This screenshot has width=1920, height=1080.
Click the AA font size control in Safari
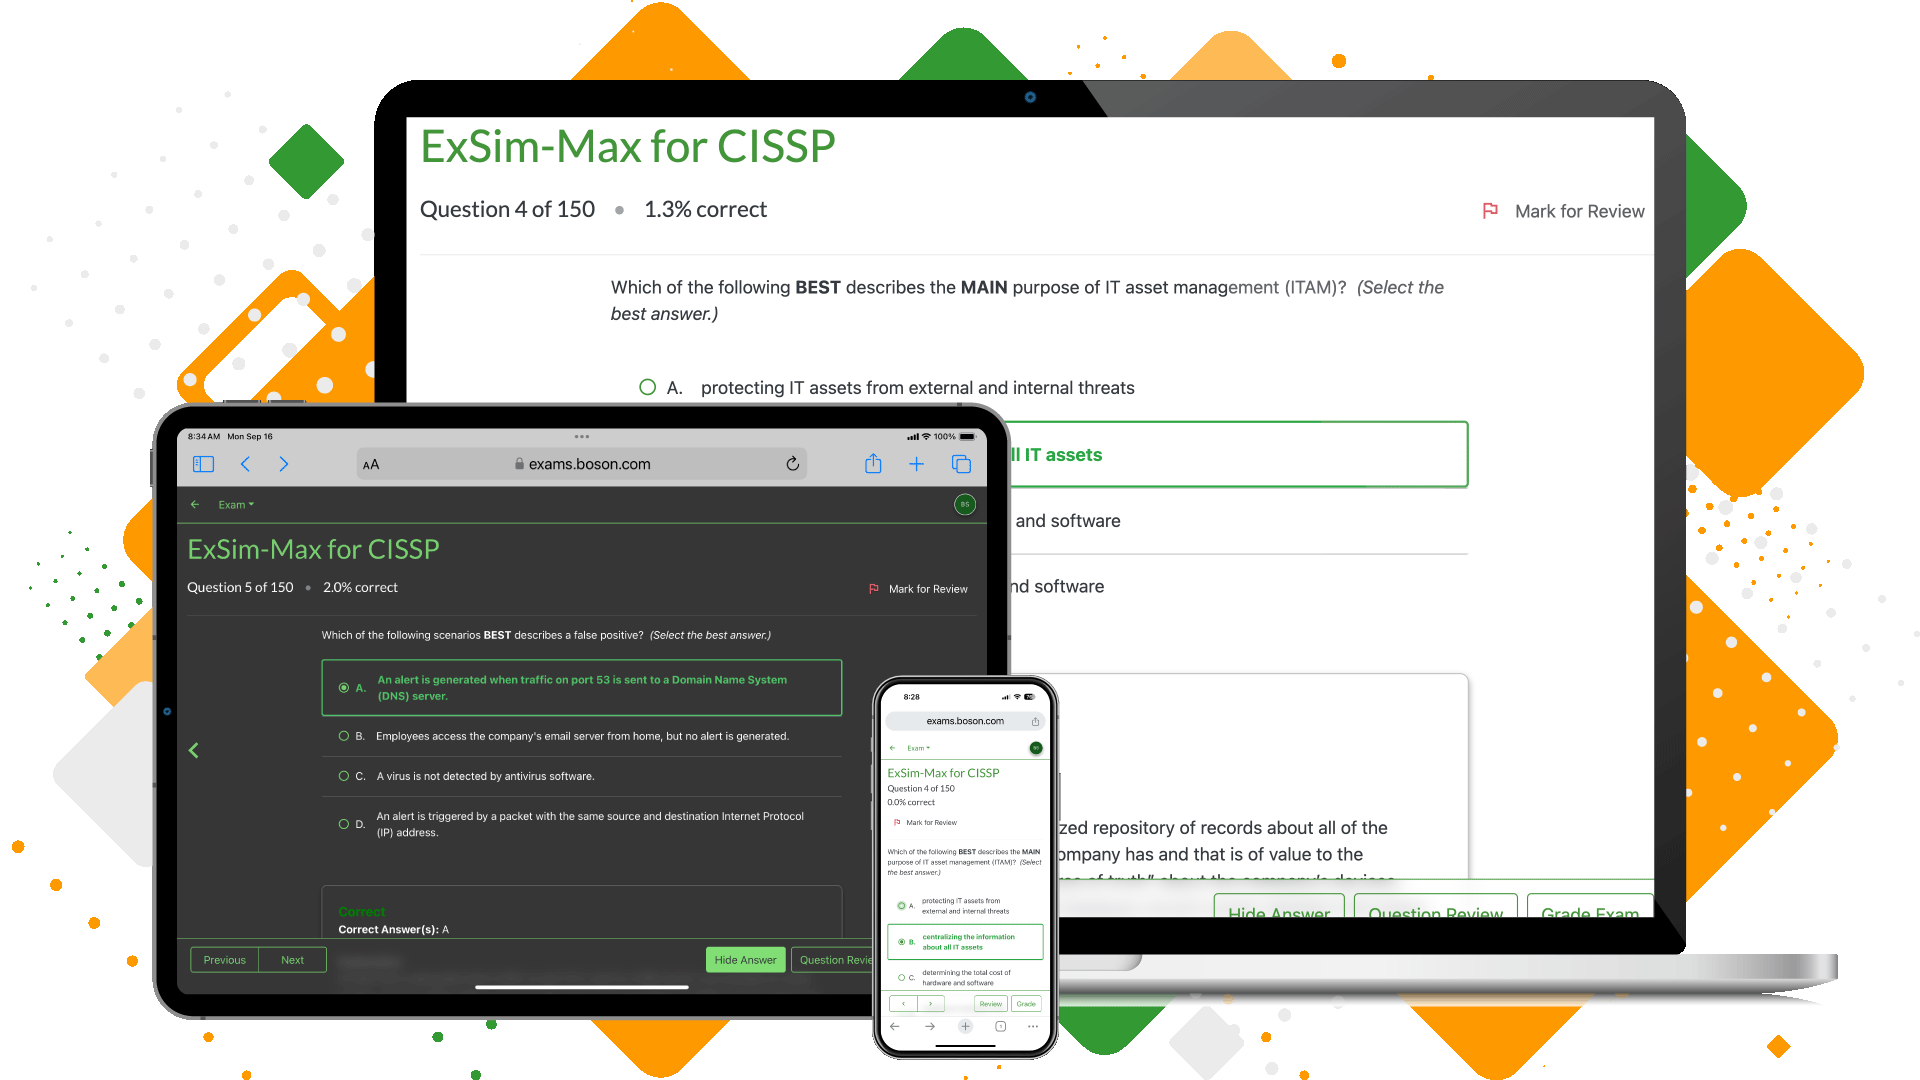coord(371,462)
